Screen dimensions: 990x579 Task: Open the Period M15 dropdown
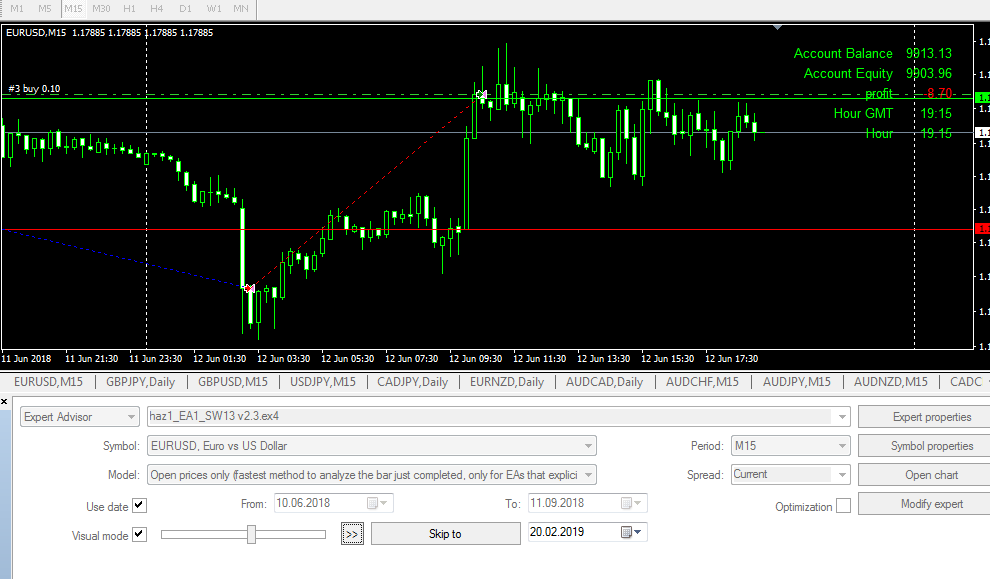[x=790, y=446]
